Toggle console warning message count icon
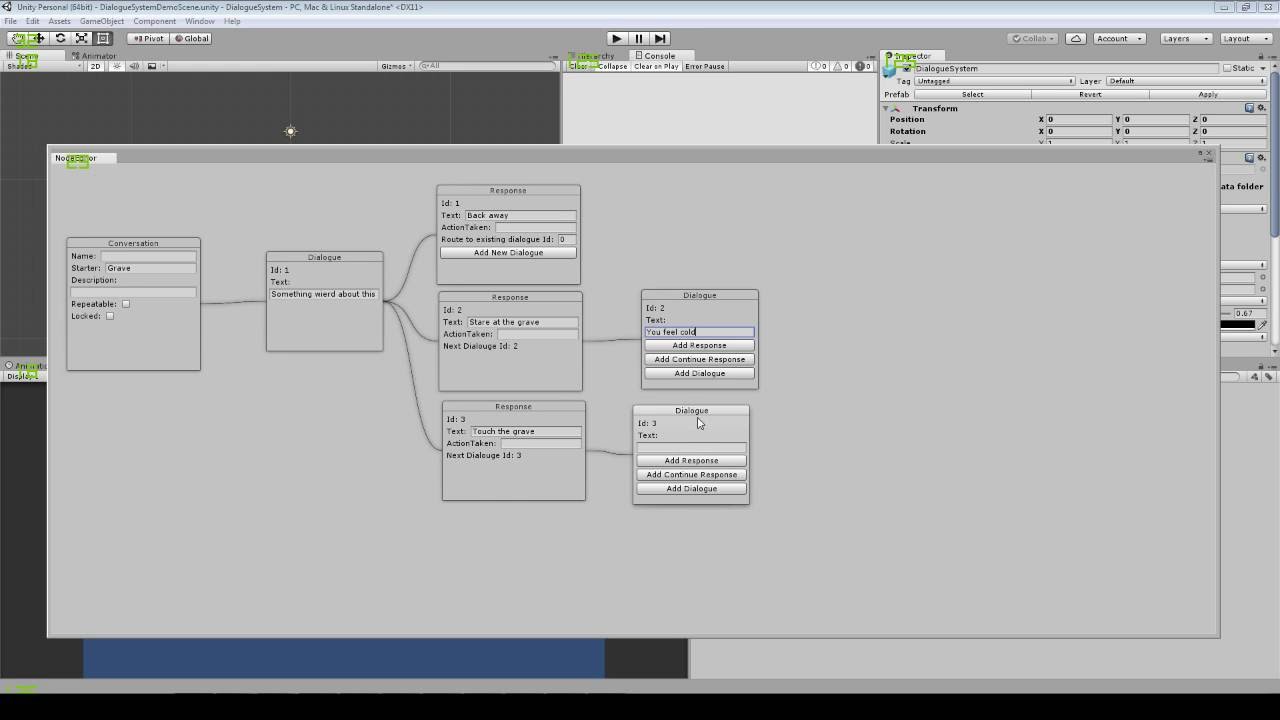1280x720 pixels. click(841, 66)
